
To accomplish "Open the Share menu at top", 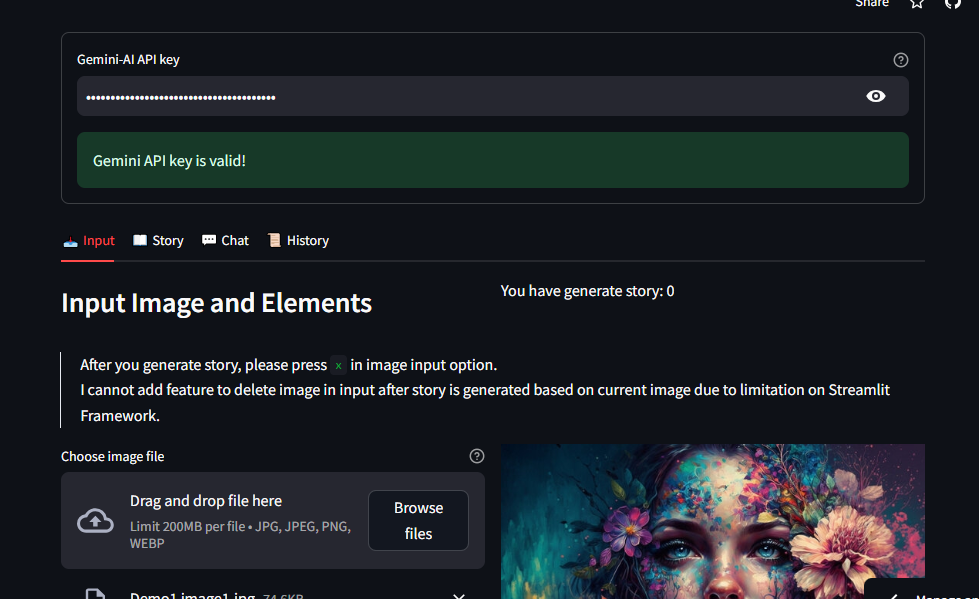I will pos(872,4).
